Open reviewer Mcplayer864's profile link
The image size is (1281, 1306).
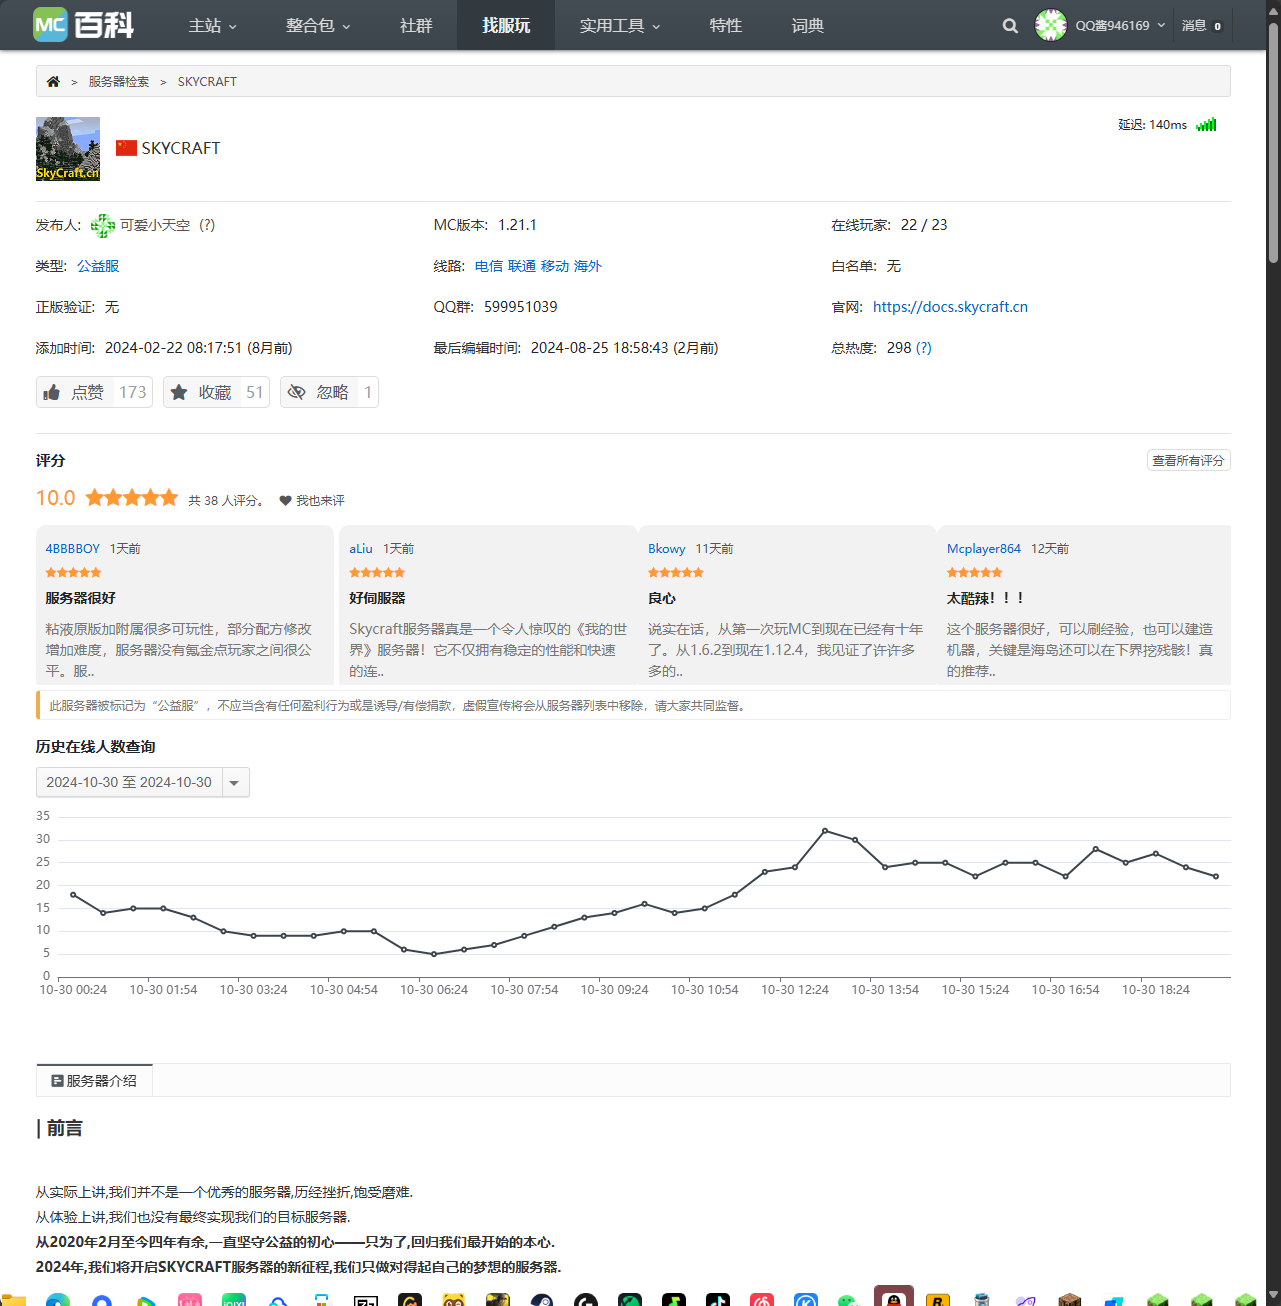click(984, 549)
